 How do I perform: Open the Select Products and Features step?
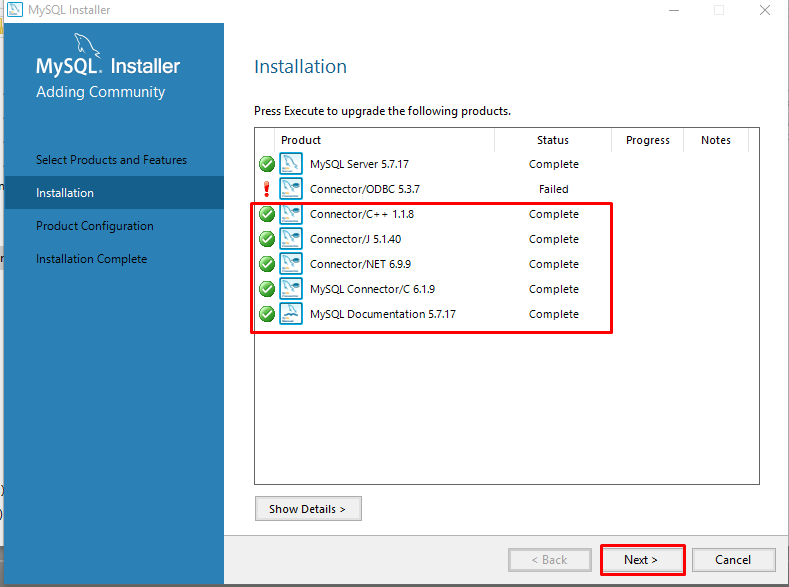111,160
